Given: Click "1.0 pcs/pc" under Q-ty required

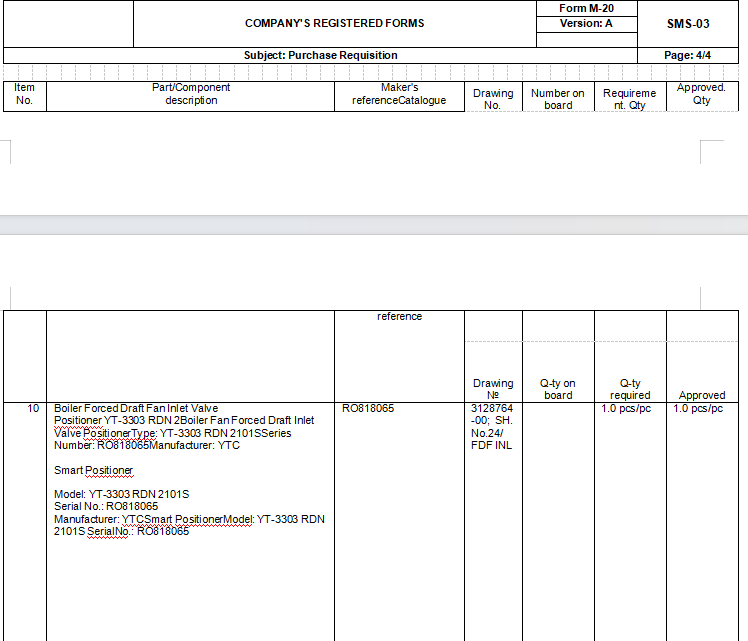Looking at the screenshot, I should (626, 409).
